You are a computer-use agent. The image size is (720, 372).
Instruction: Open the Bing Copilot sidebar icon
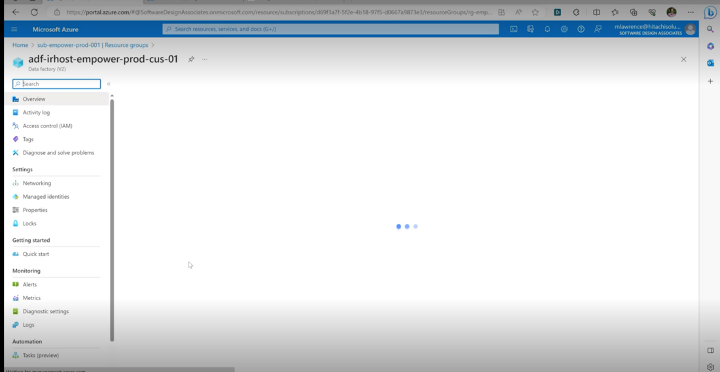[710, 13]
